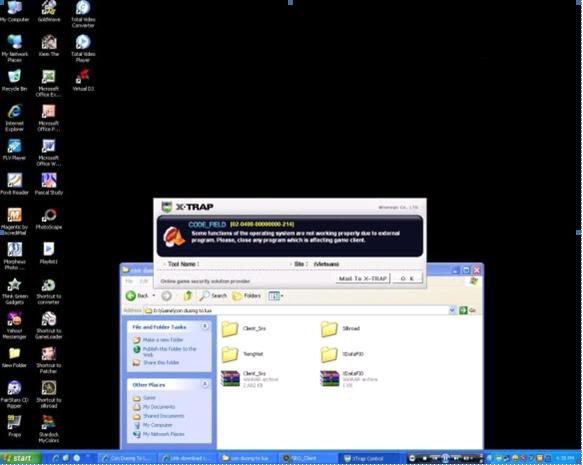Launch the Microsoft Office Excel shortcut
Viewport: 583px width, 465px height.
(48, 83)
